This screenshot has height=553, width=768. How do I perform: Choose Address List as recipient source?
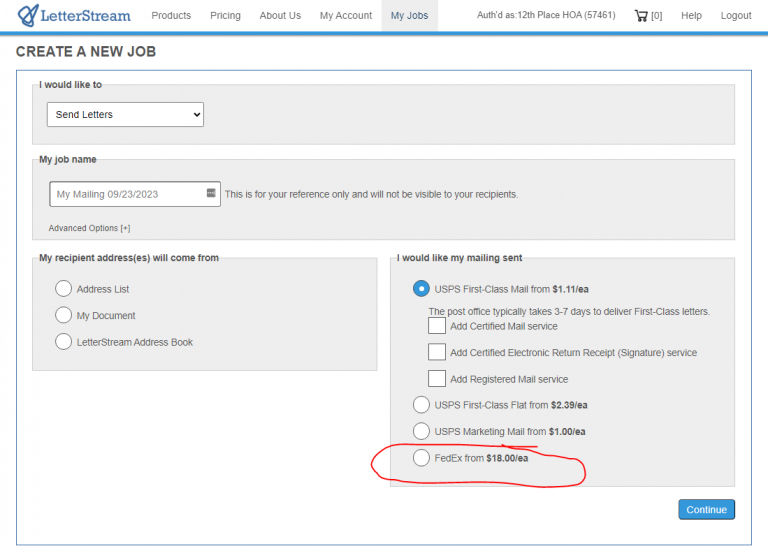64,289
